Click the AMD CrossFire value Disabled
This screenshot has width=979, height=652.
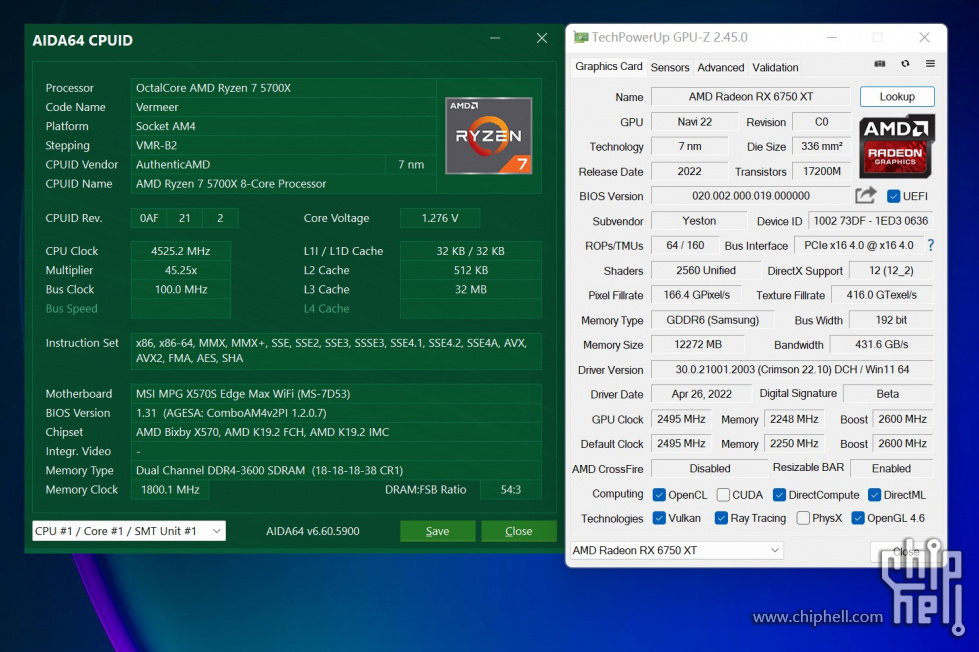[x=709, y=468]
